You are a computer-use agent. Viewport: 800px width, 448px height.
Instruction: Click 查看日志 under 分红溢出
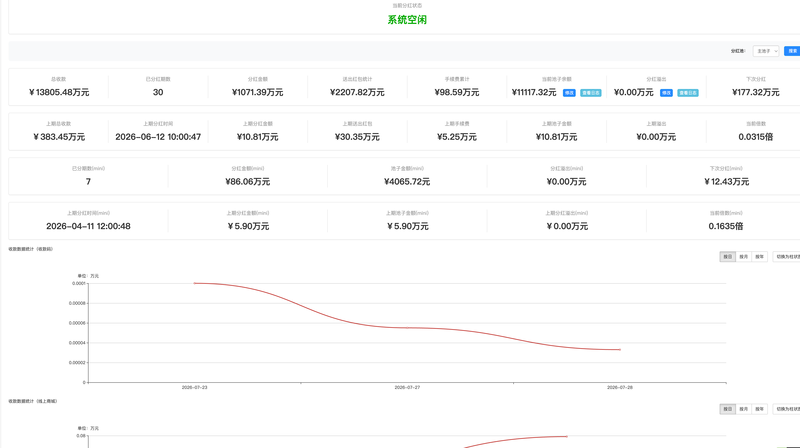(688, 93)
